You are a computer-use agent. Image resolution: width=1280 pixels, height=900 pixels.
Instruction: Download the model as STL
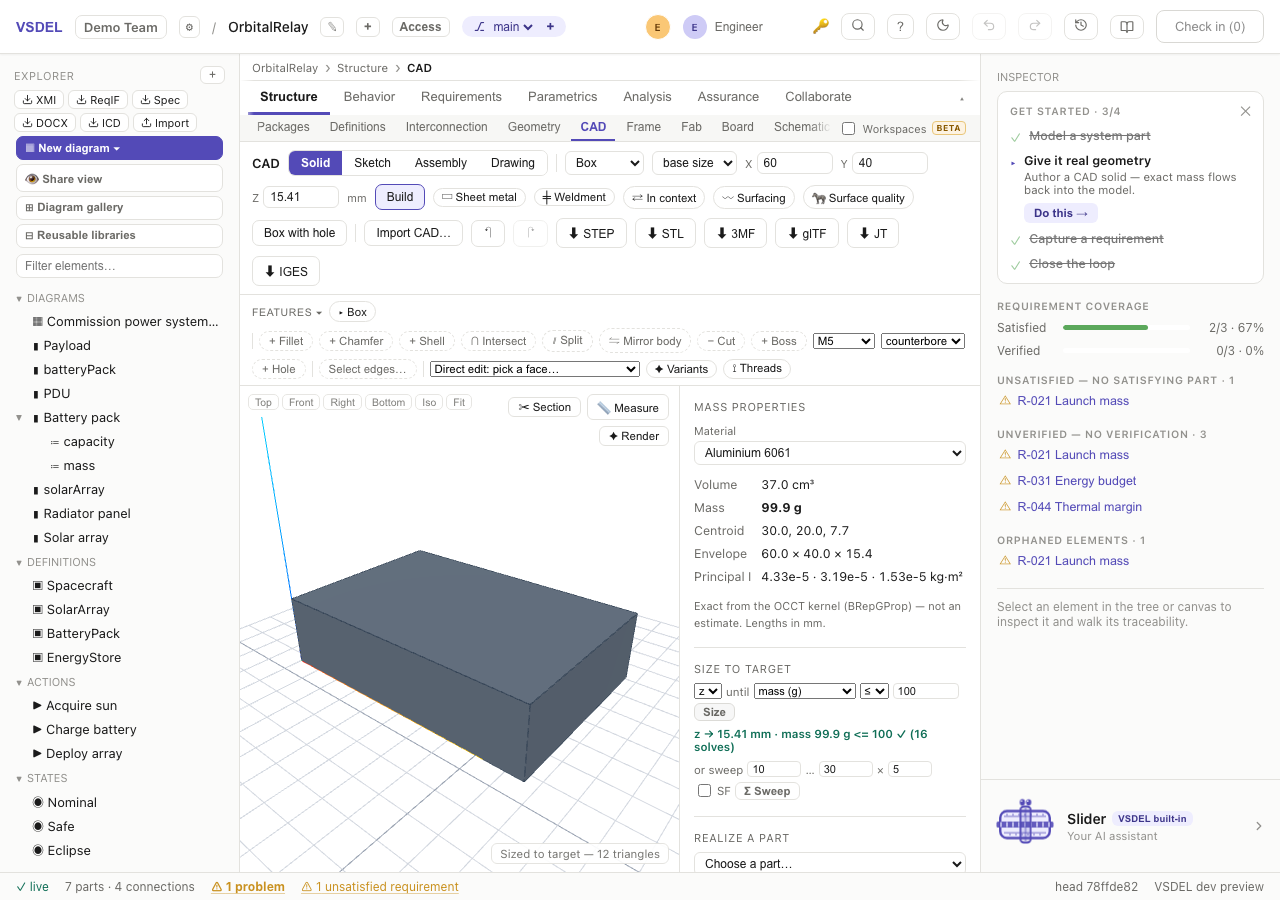coord(665,233)
